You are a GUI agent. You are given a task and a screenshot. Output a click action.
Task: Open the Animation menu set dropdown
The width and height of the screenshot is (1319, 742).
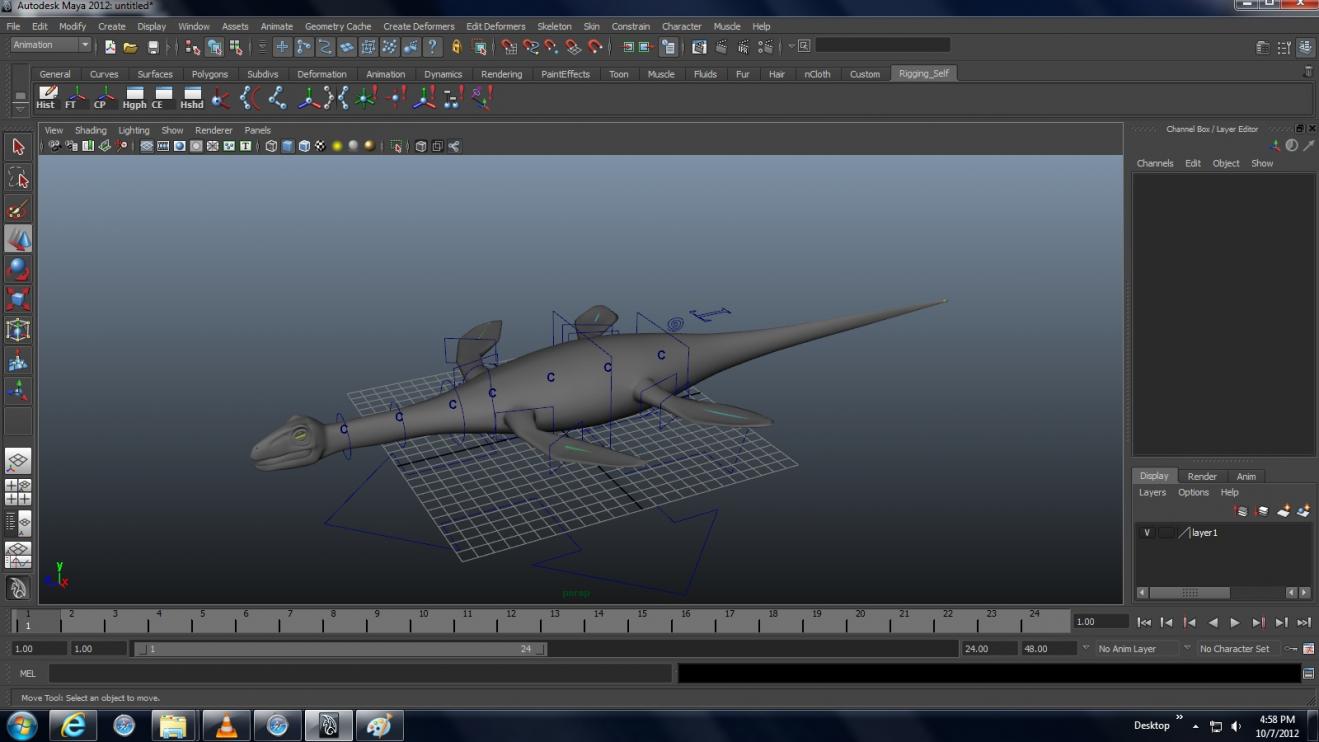(50, 45)
